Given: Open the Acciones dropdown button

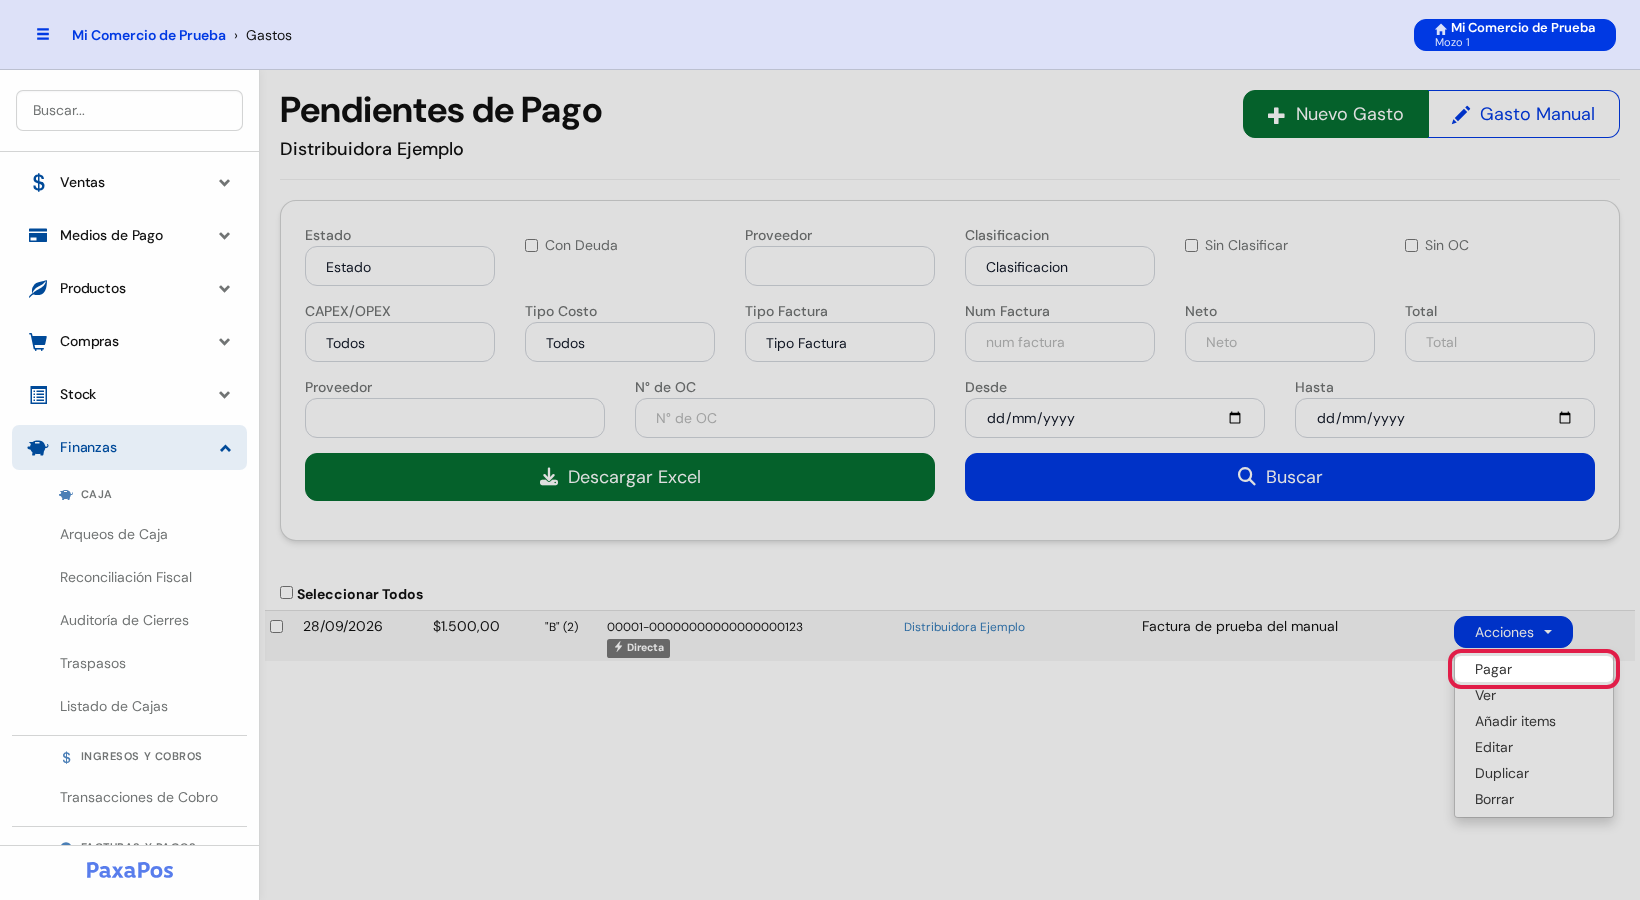Looking at the screenshot, I should (x=1513, y=632).
